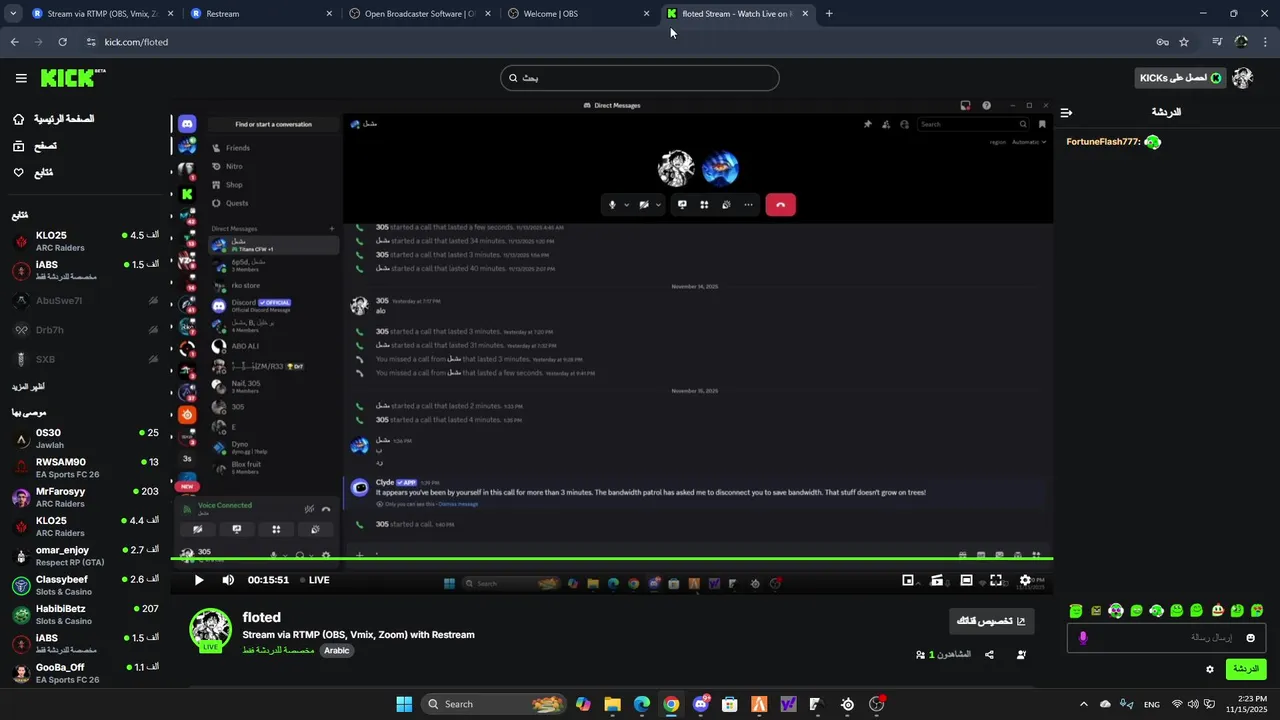Viewport: 1280px width, 720px height.
Task: Reload the page in Chrome
Action: click(x=62, y=42)
